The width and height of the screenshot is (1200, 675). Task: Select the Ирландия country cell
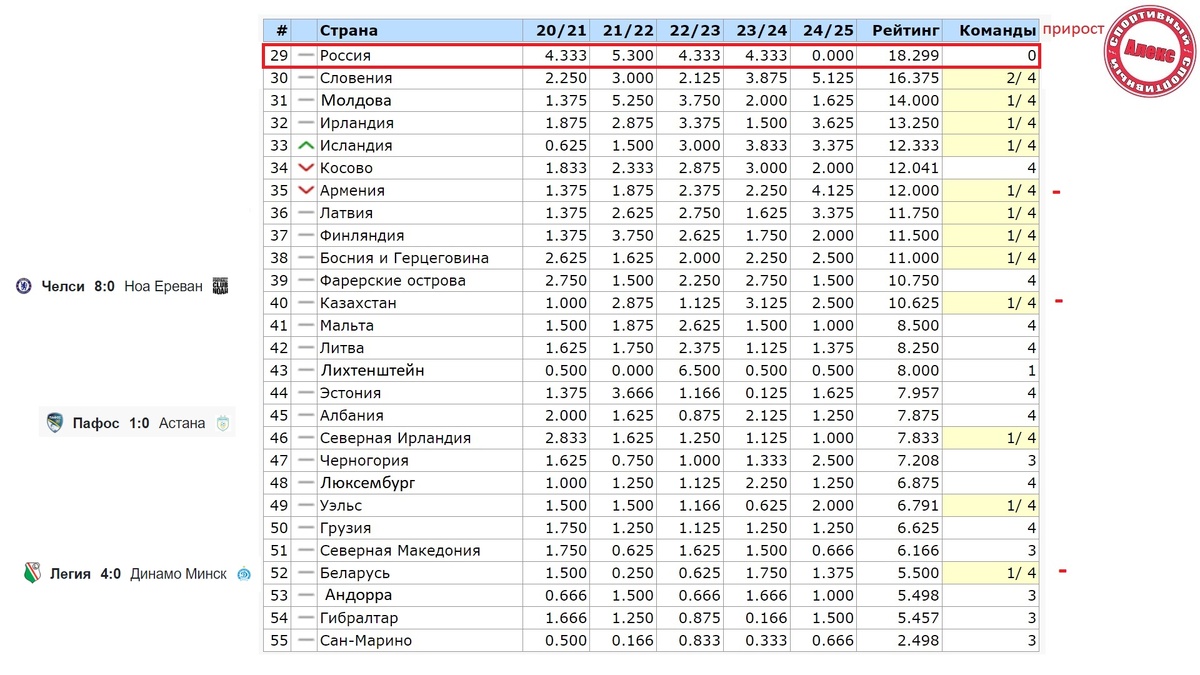420,123
